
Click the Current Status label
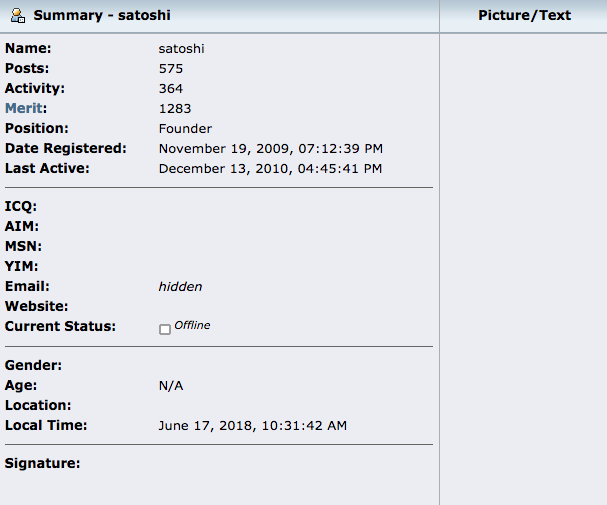point(60,326)
